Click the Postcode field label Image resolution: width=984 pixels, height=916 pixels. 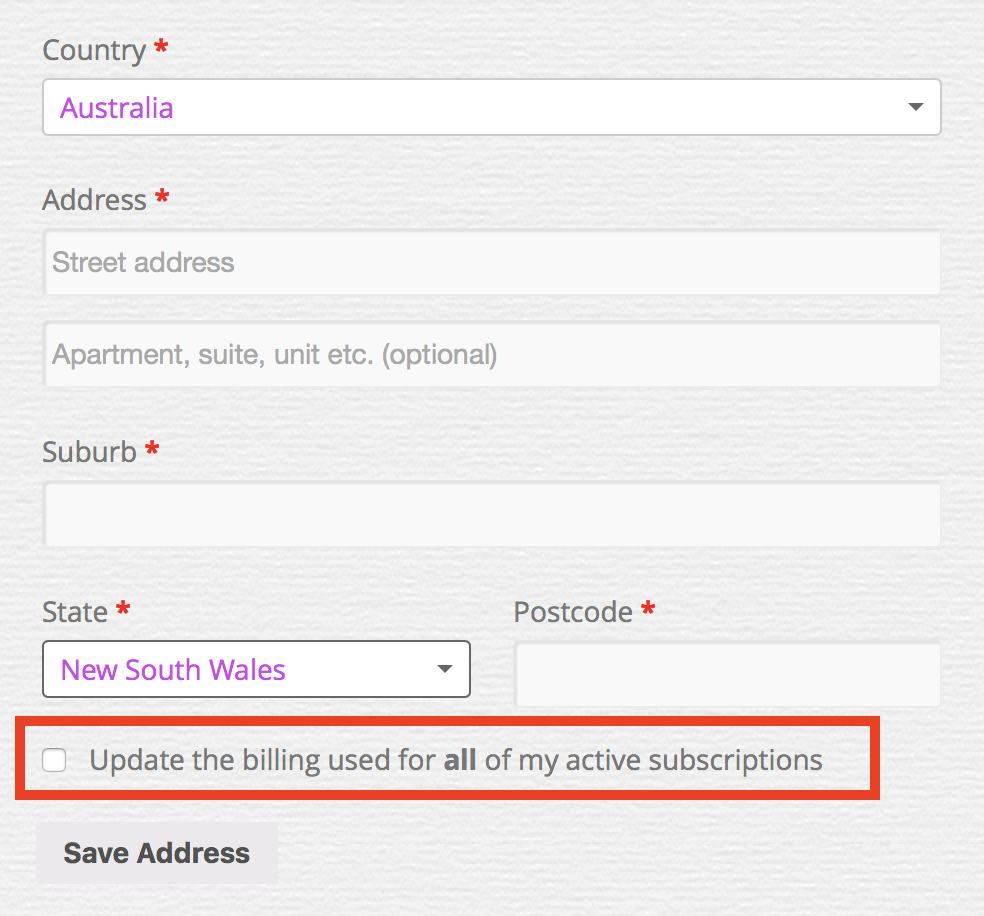point(573,612)
